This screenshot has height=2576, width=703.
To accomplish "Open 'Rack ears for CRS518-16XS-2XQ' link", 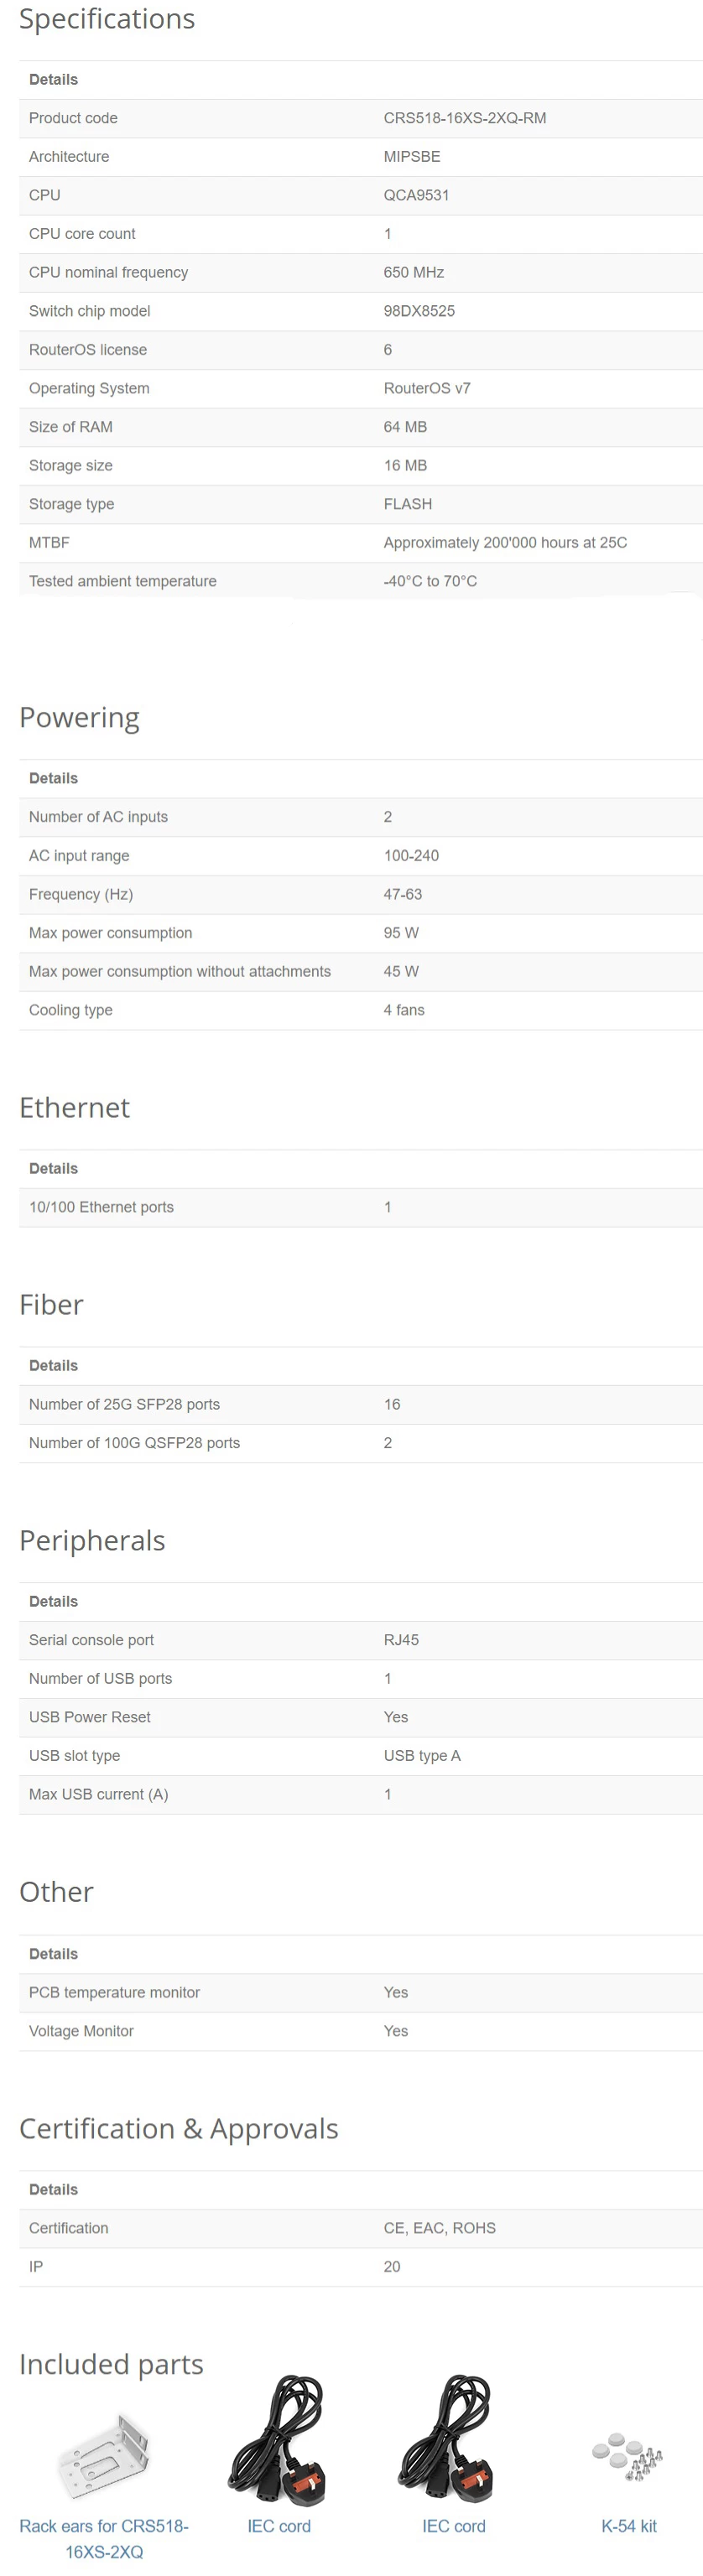I will pyautogui.click(x=104, y=2538).
